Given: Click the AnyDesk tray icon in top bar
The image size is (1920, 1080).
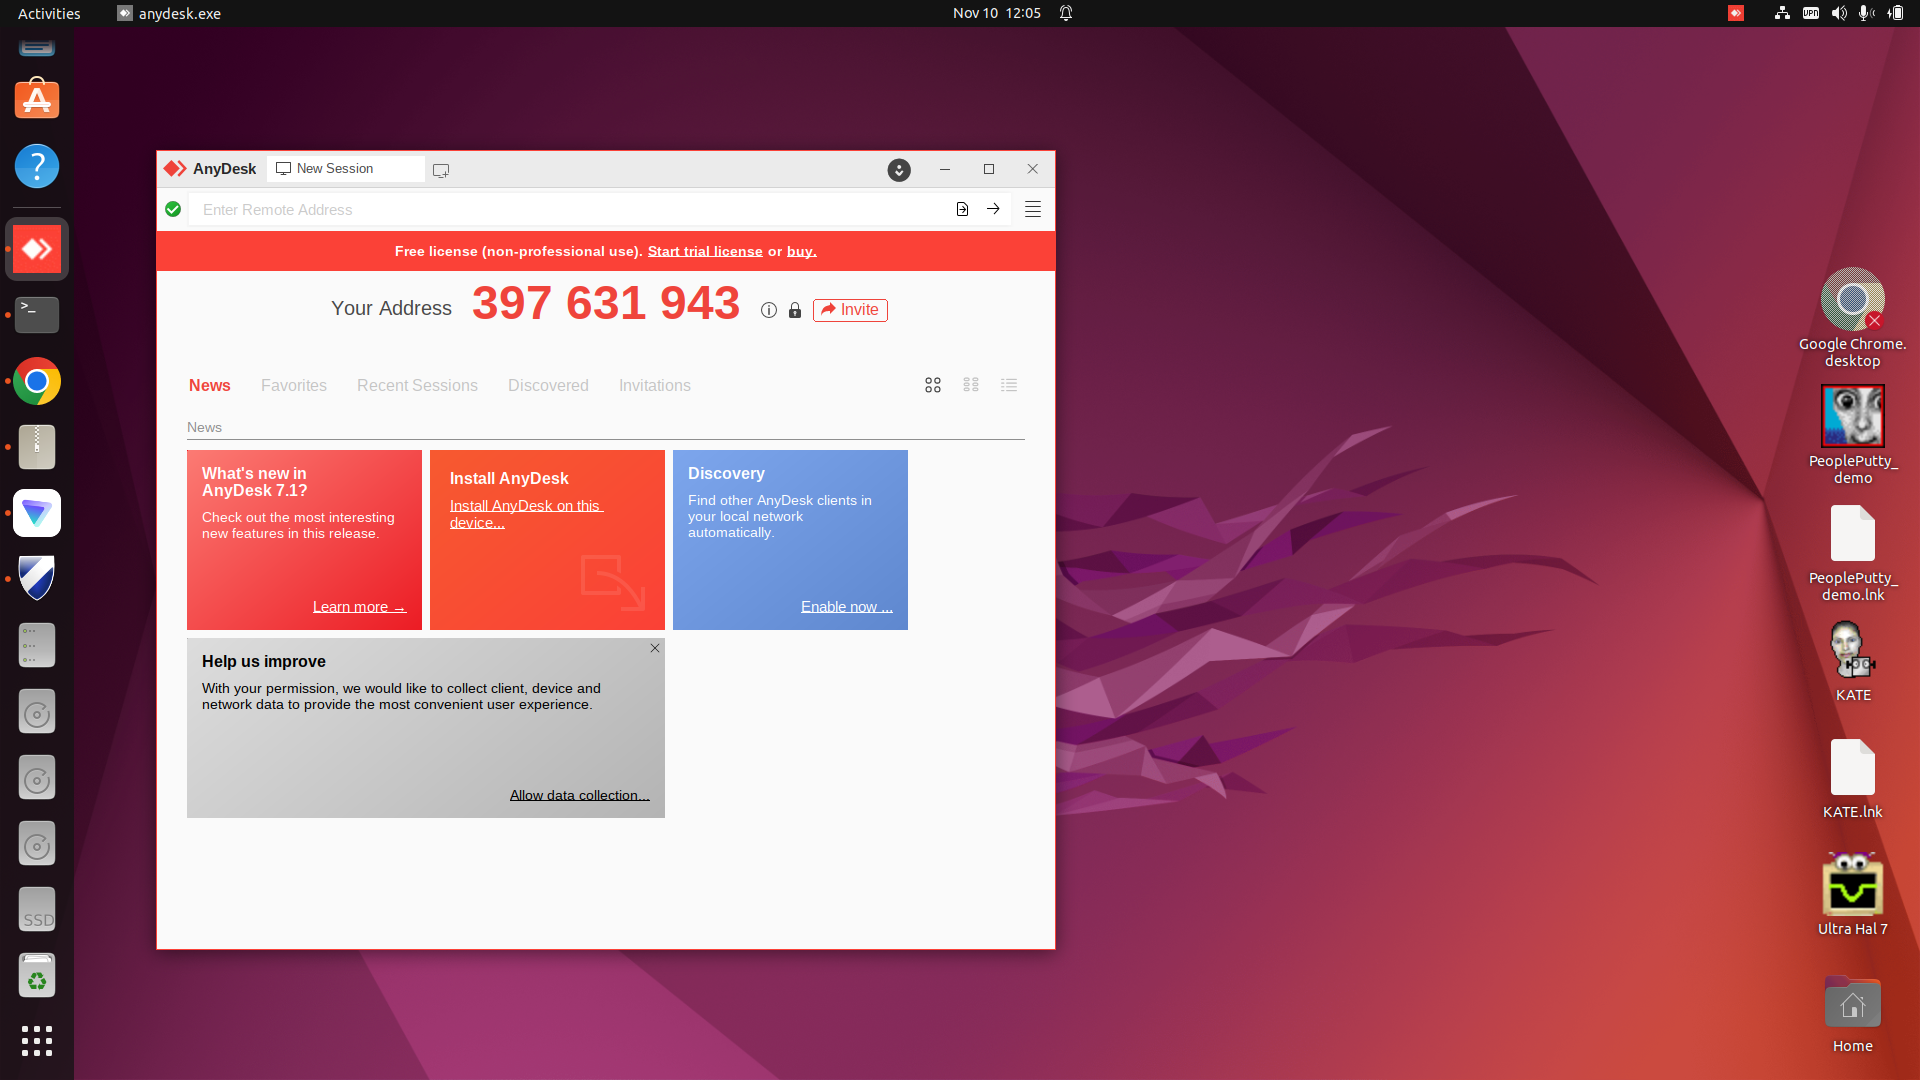Looking at the screenshot, I should (1736, 13).
